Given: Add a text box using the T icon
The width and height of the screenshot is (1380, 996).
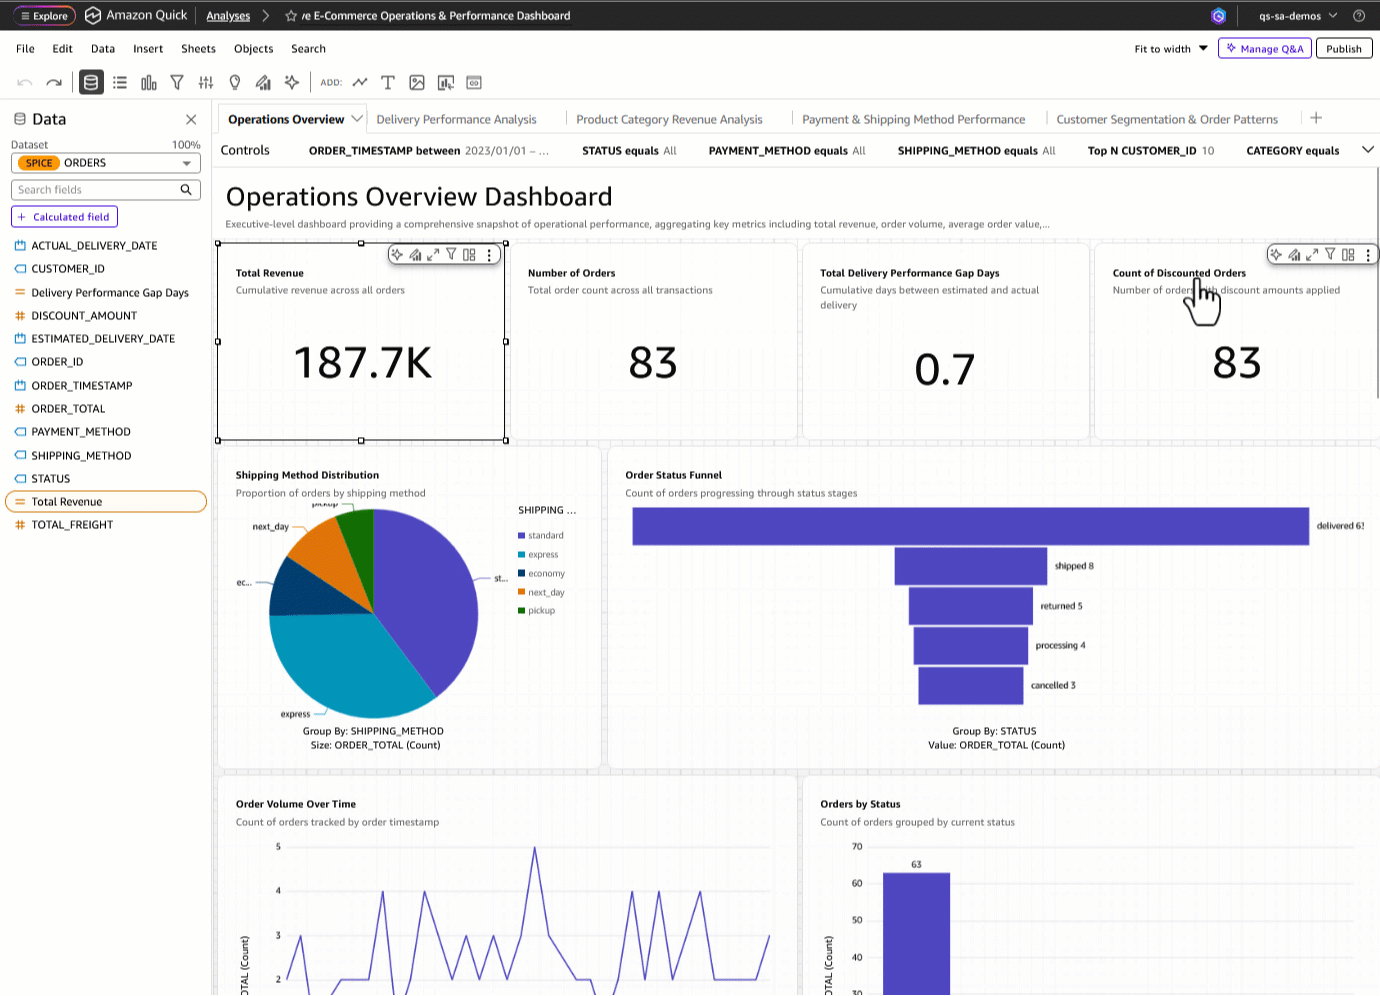Looking at the screenshot, I should [x=388, y=83].
